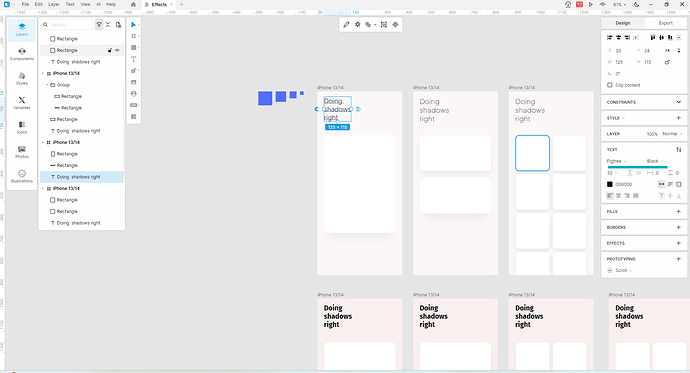Open the zoom level dropdown
The height and width of the screenshot is (373, 690).
pyautogui.click(x=620, y=4)
